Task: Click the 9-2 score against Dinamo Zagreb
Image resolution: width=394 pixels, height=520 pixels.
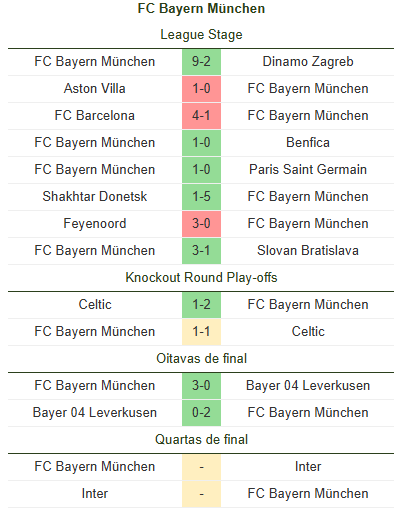Action: 201,62
